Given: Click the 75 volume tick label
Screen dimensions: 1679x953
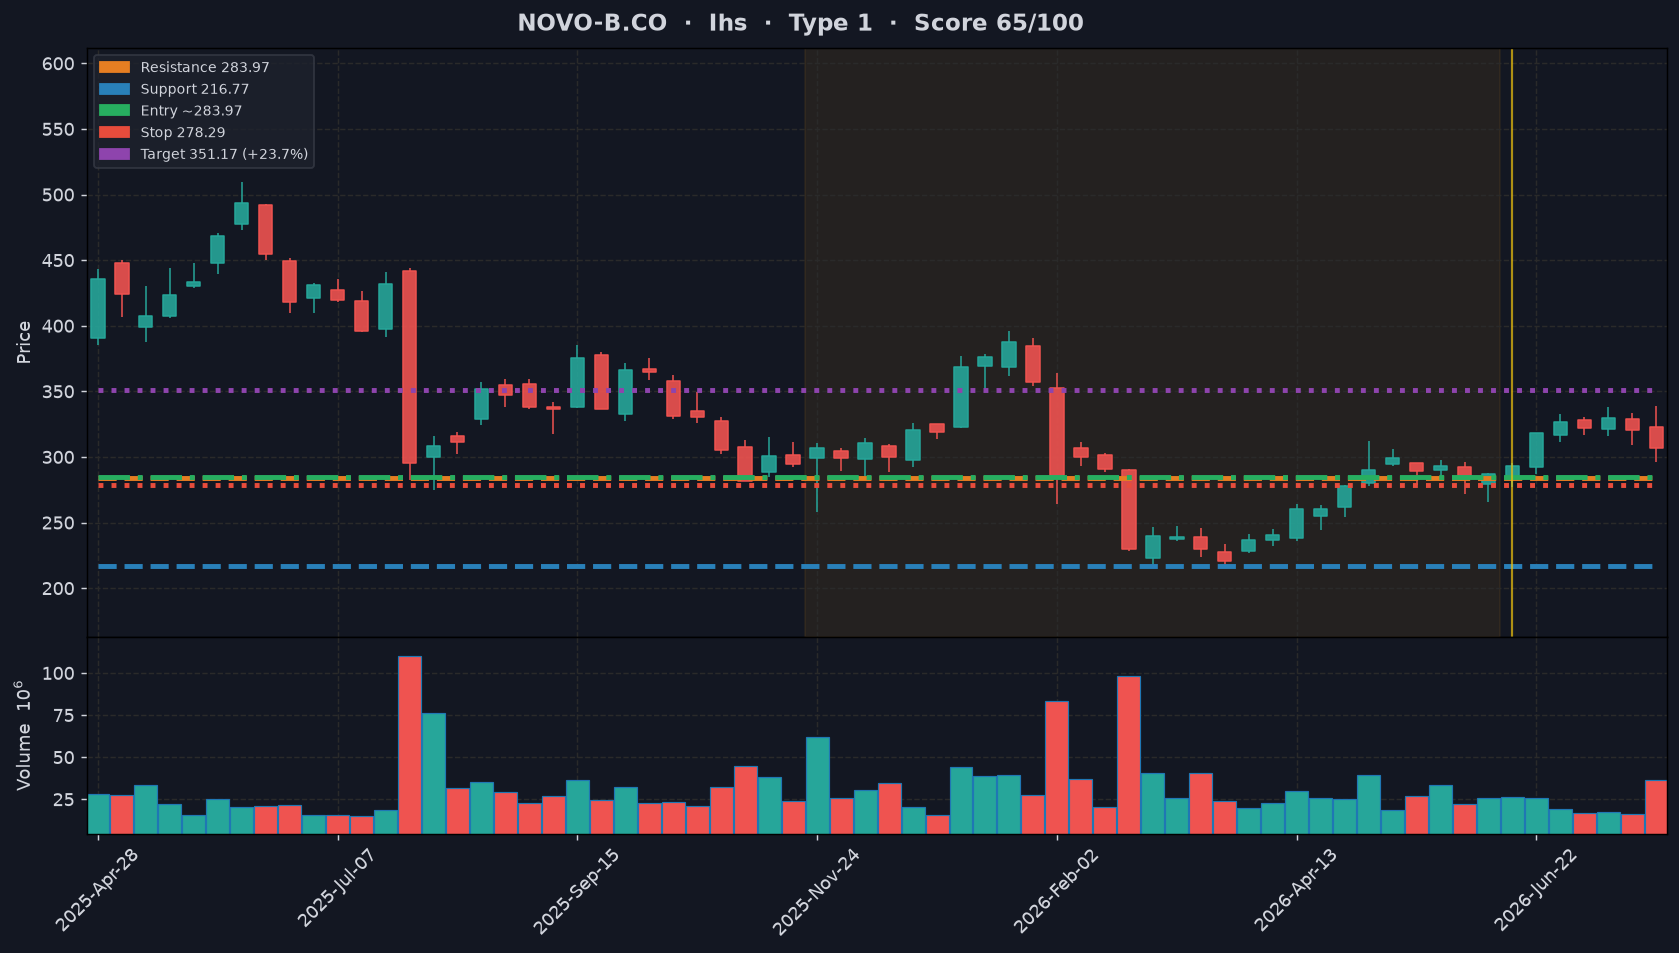Looking at the screenshot, I should tap(64, 716).
